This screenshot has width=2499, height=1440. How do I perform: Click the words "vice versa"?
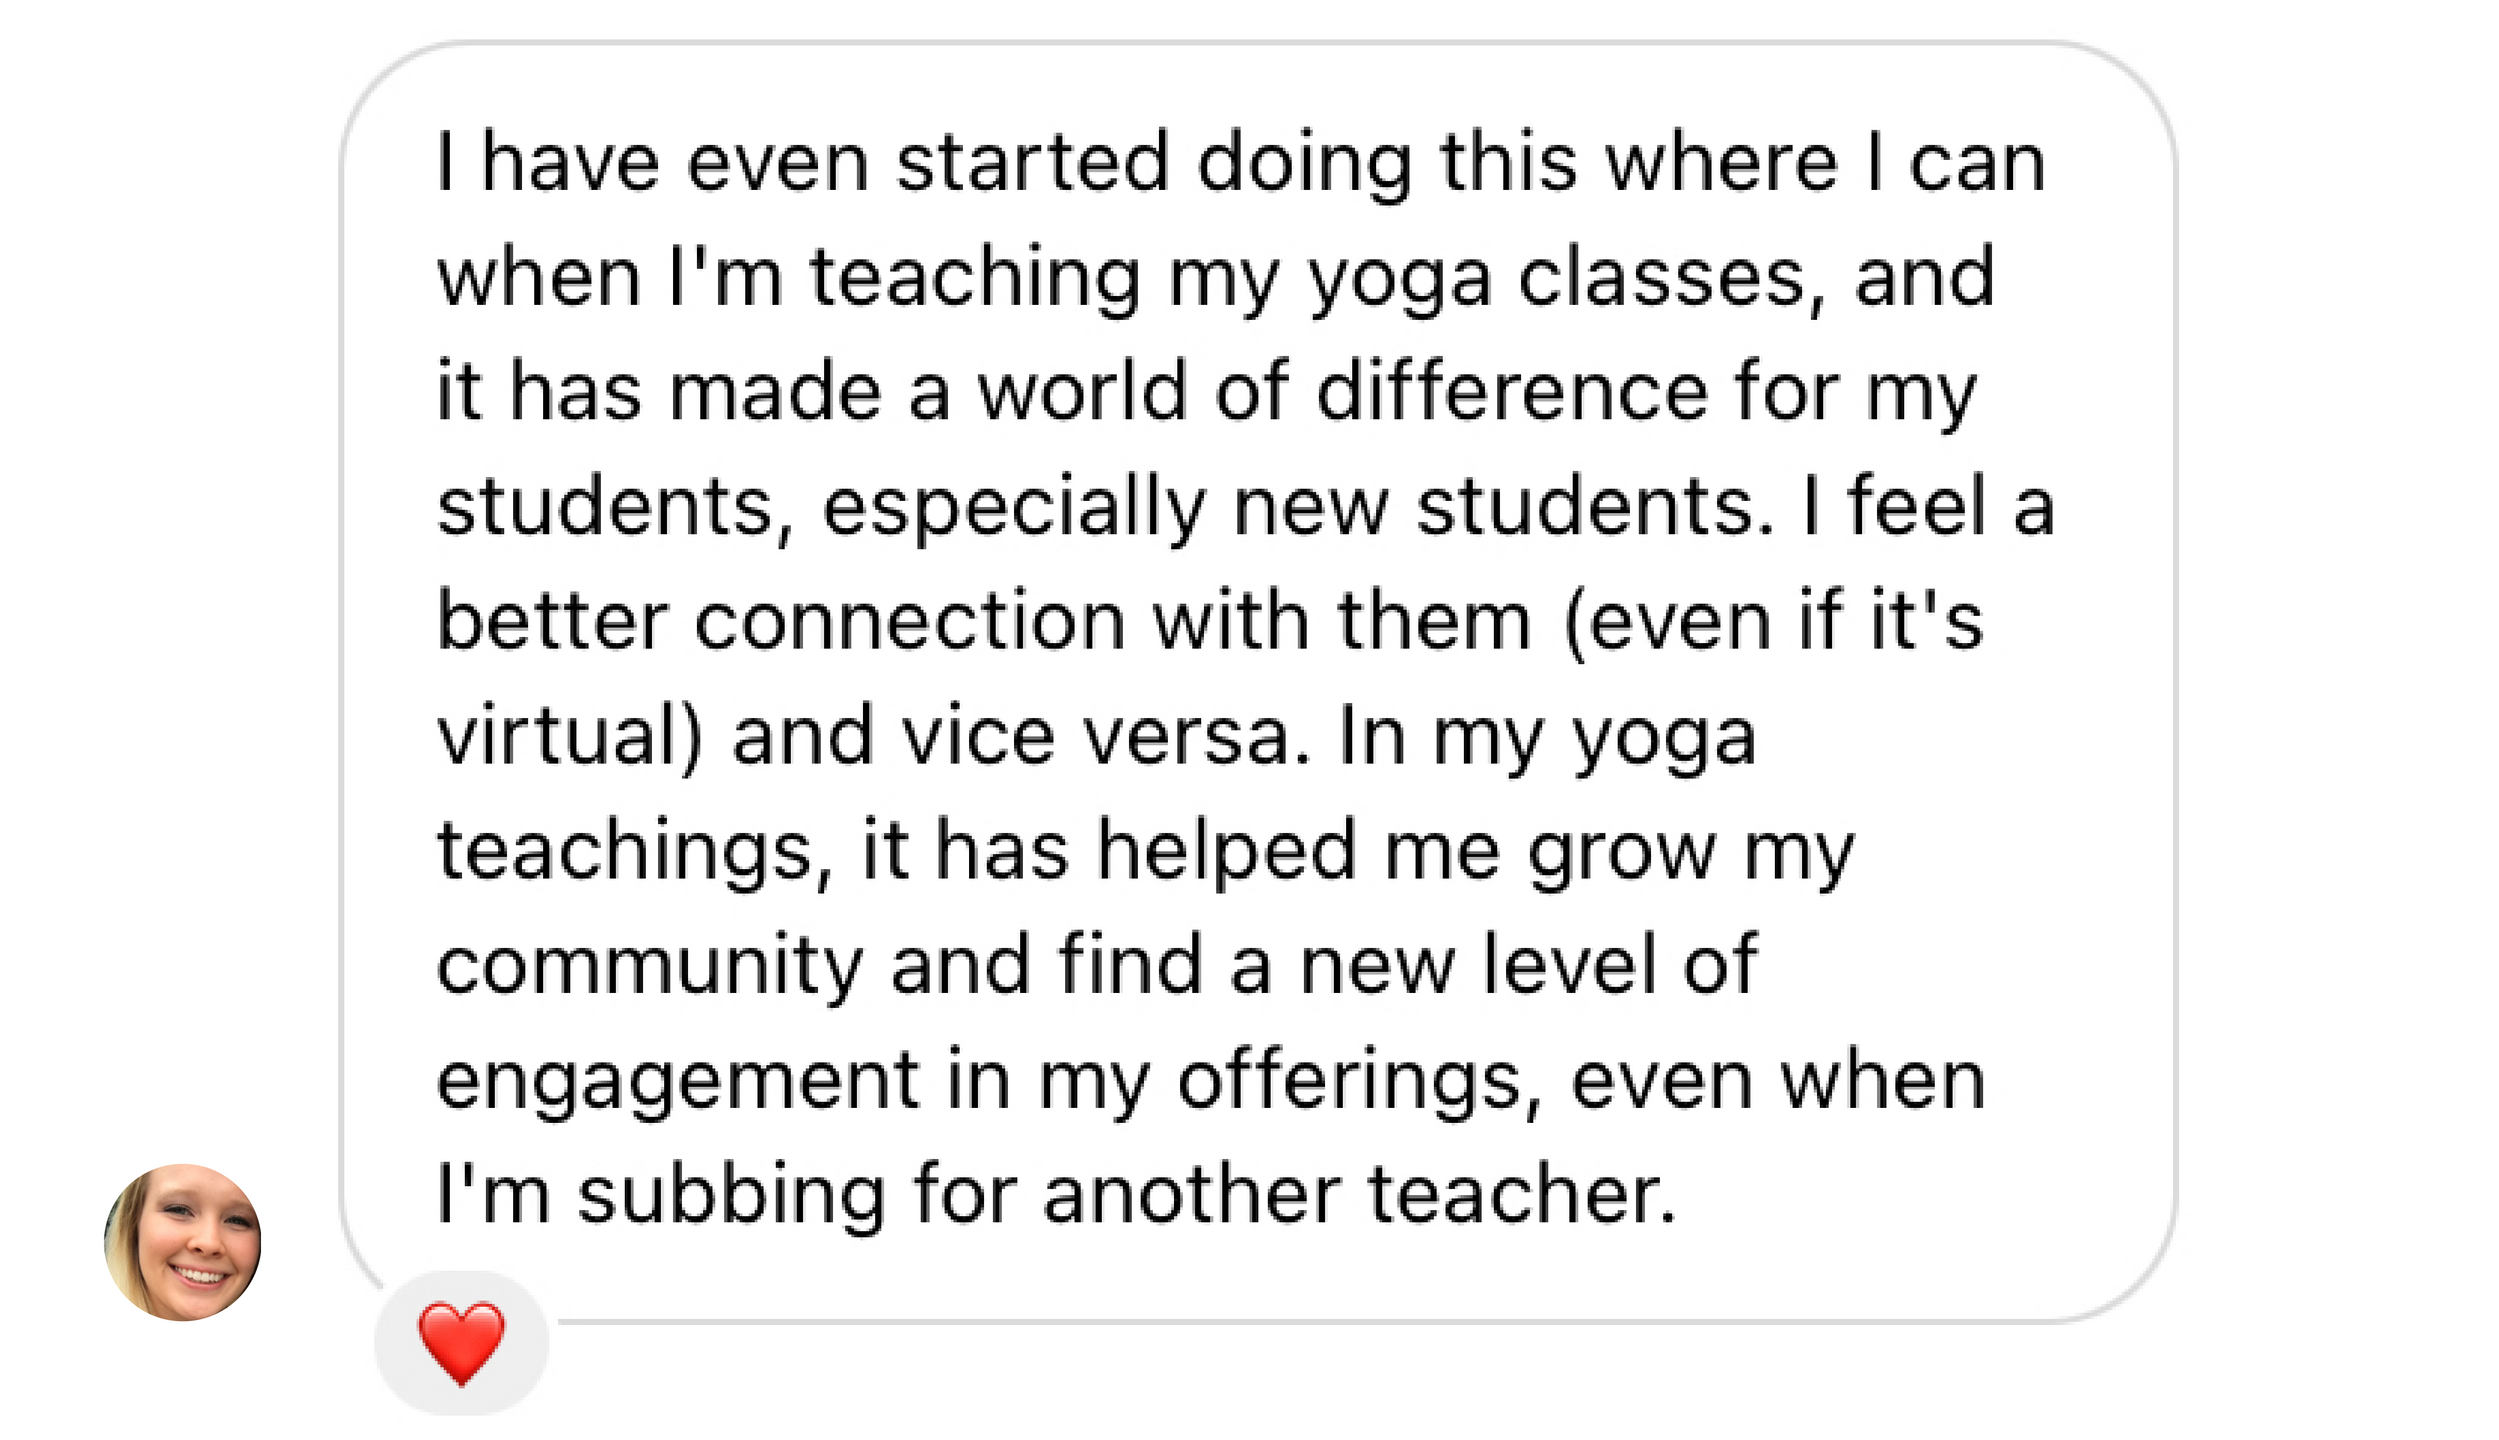[x=1106, y=737]
